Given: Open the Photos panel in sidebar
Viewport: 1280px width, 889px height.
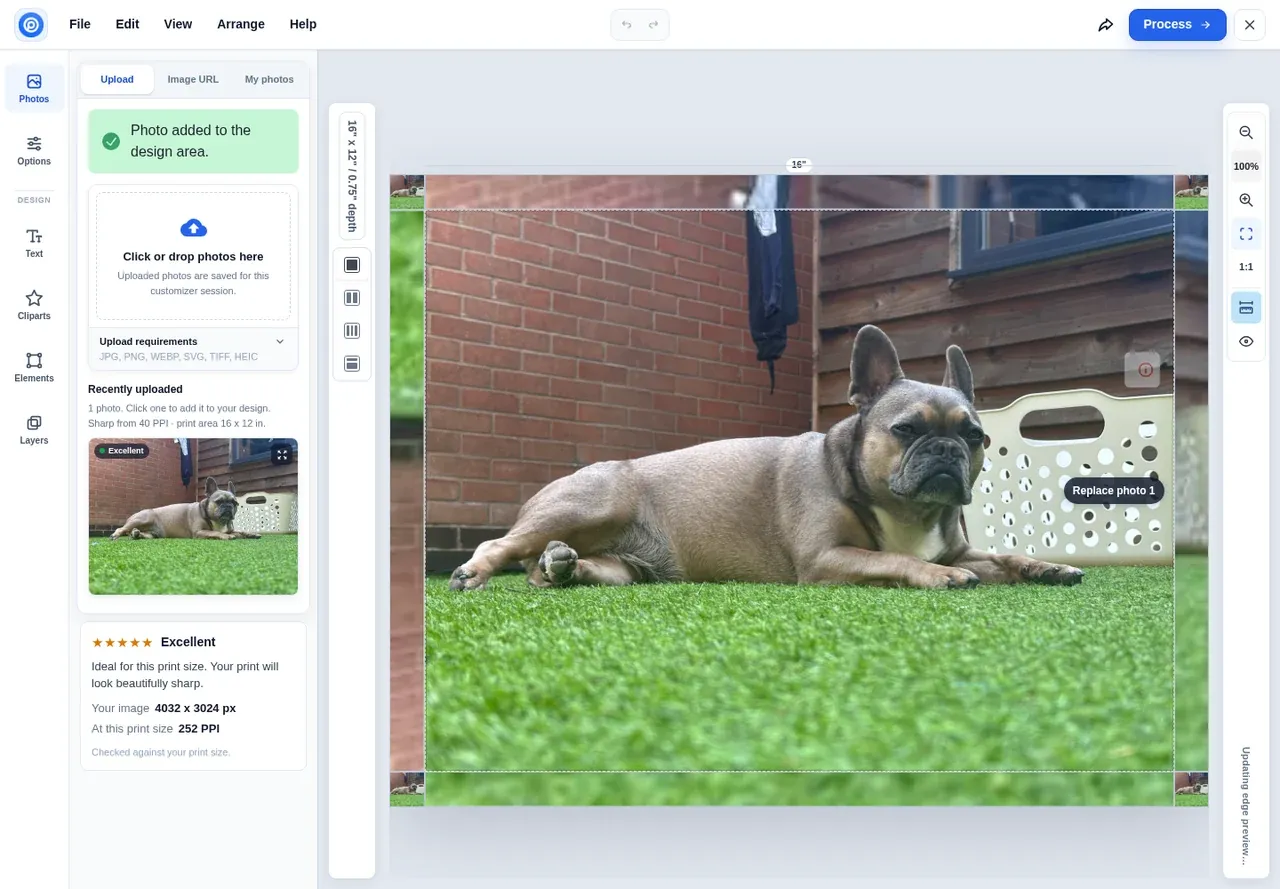Looking at the screenshot, I should [34, 88].
